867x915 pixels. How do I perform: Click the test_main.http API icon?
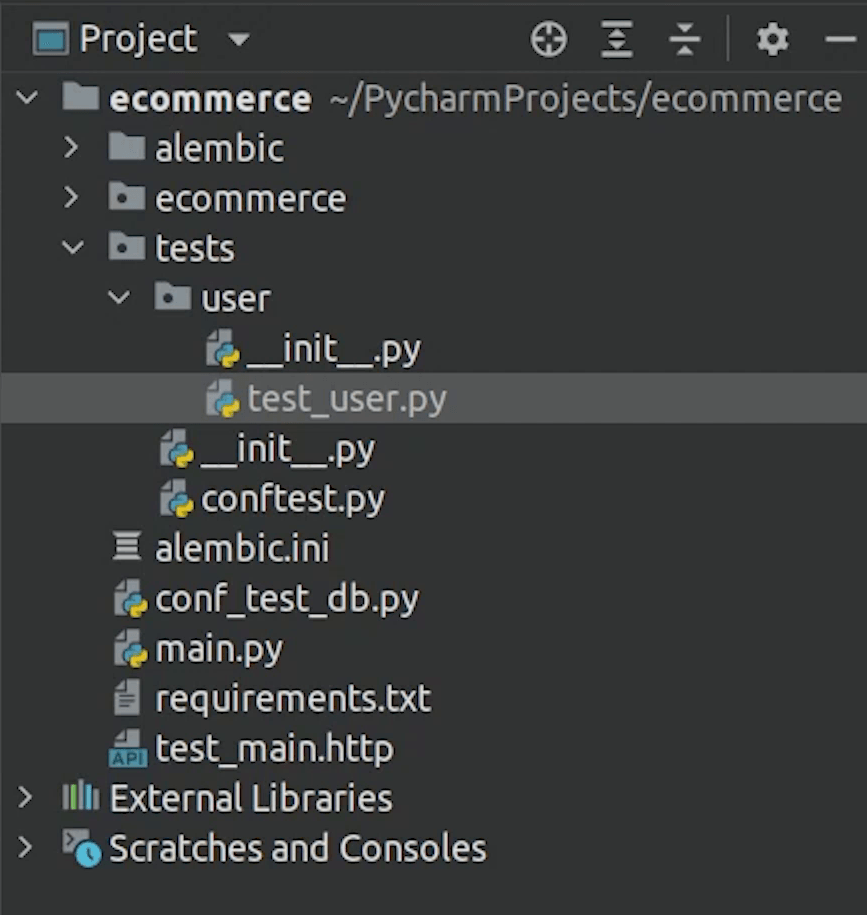click(129, 749)
